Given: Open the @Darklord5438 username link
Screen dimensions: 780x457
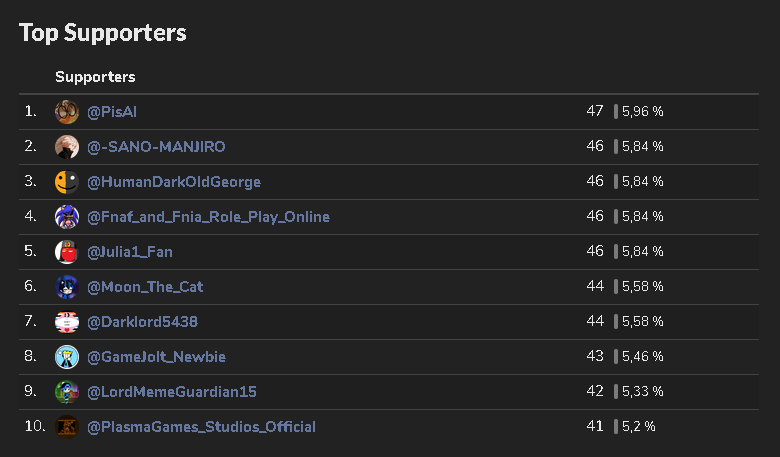Looking at the screenshot, I should (142, 322).
